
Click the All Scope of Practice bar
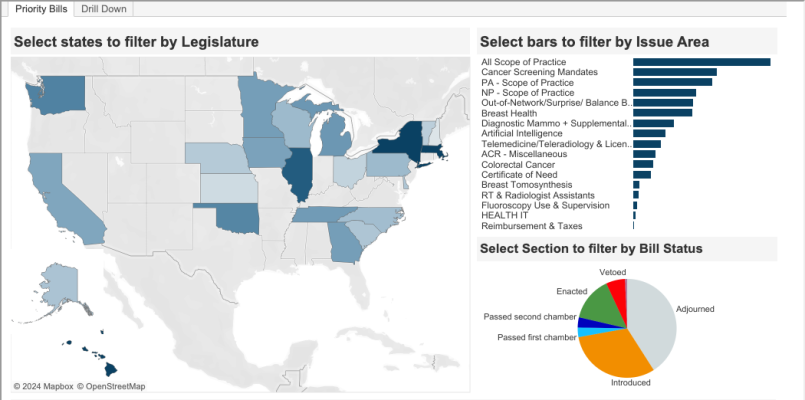click(x=701, y=62)
